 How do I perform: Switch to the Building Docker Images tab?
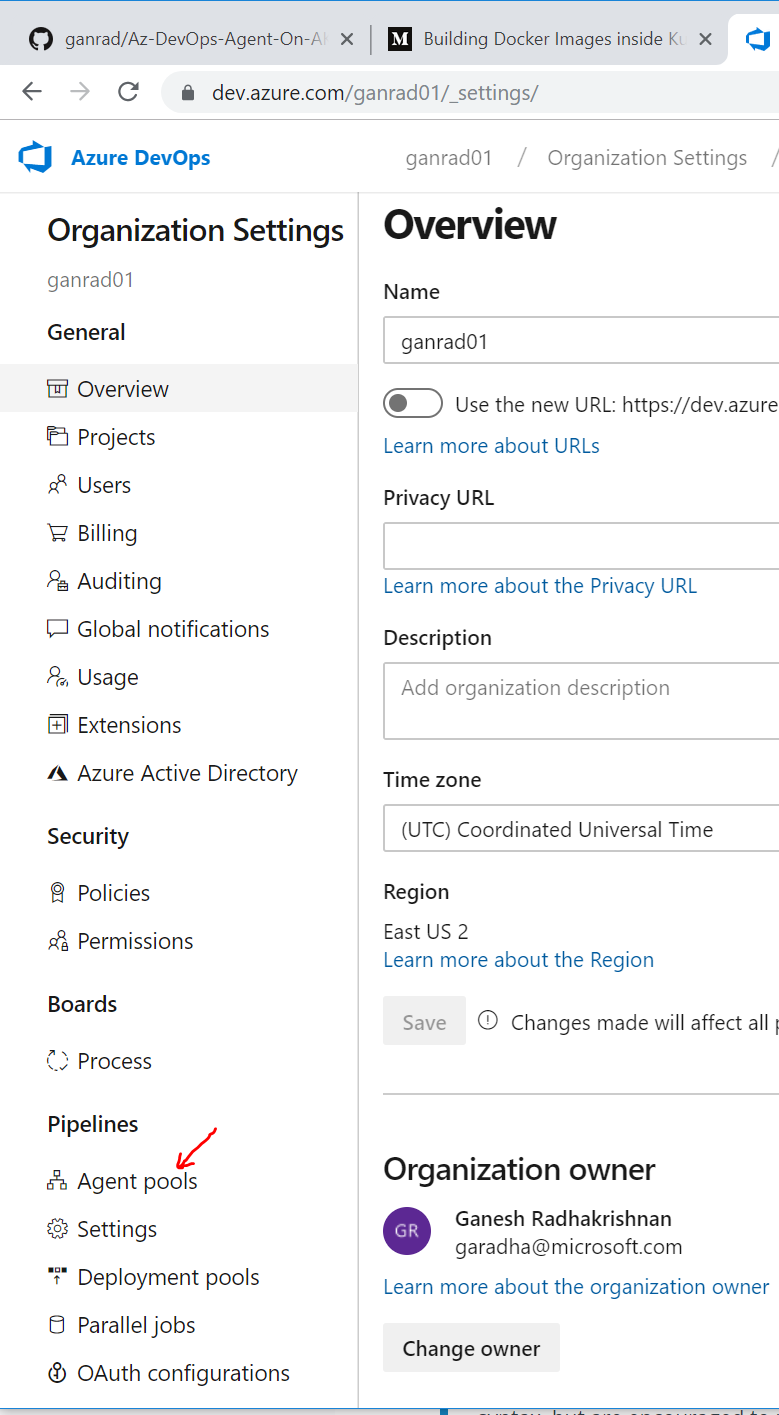click(x=540, y=39)
